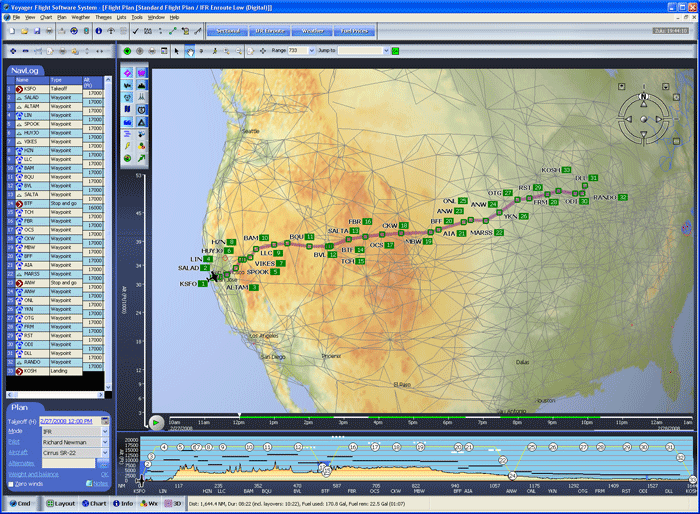
Task: Click the New flight plan icon
Action: tap(12, 31)
